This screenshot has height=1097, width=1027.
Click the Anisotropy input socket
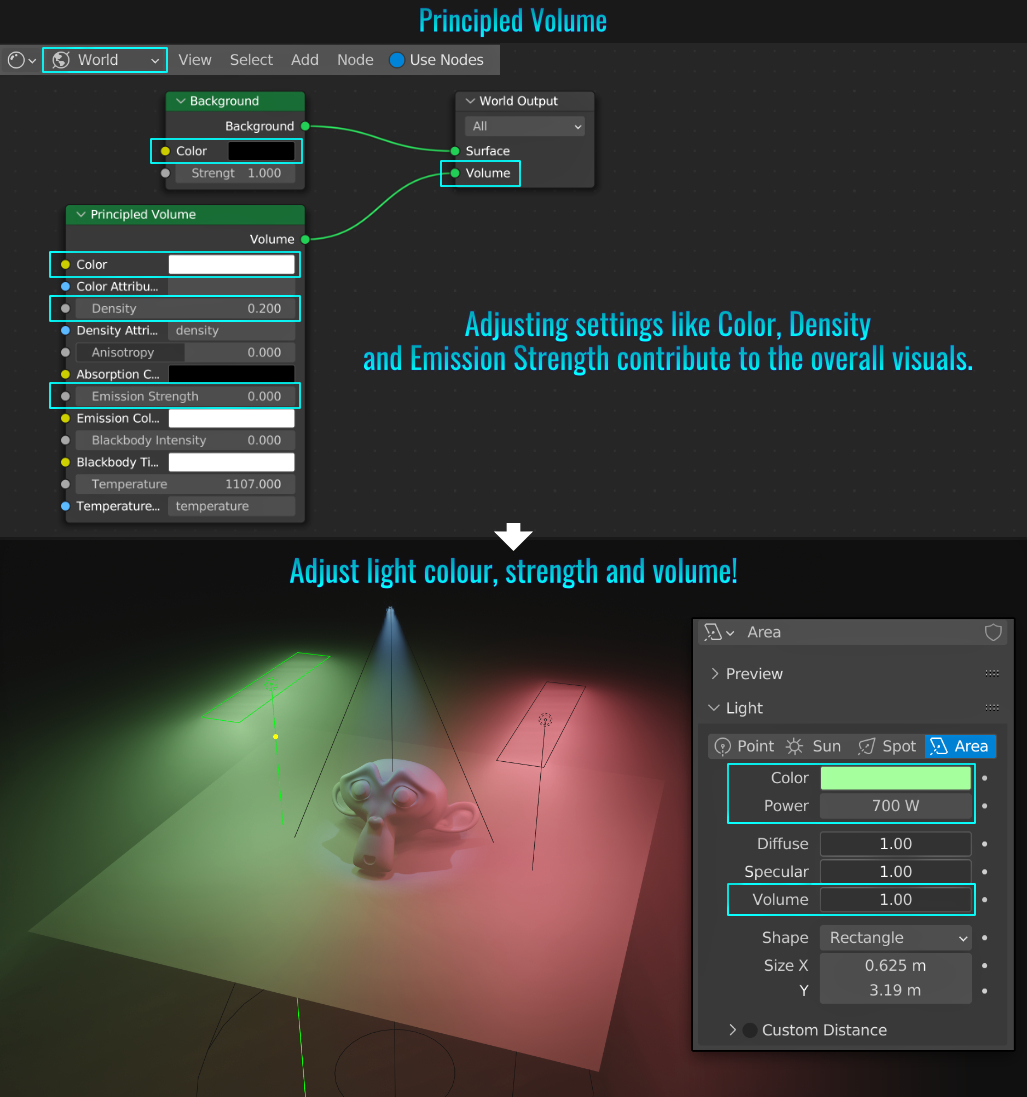65,353
